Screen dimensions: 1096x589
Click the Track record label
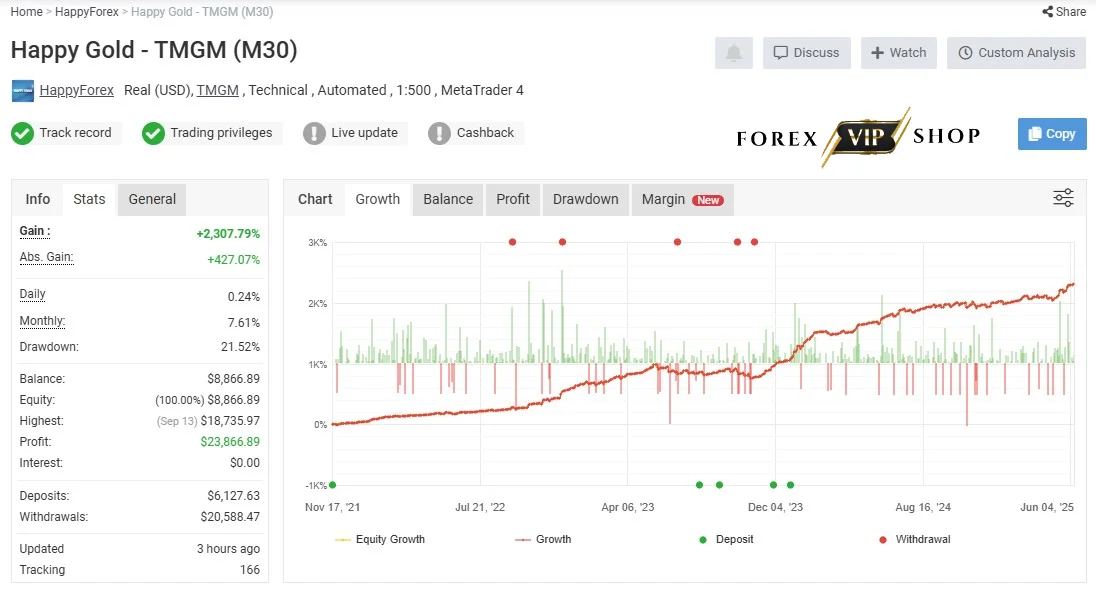tap(75, 133)
